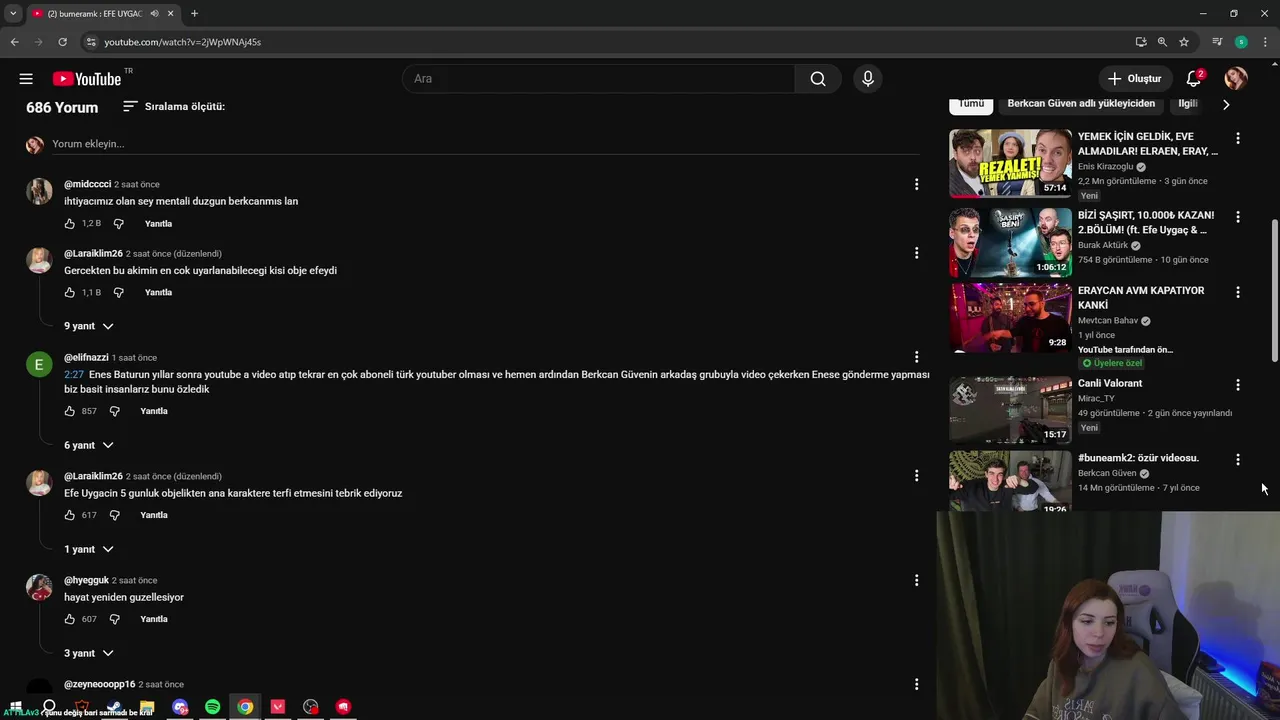Open the Canli Valorant video thumbnail
1280x720 pixels.
pyautogui.click(x=1010, y=410)
